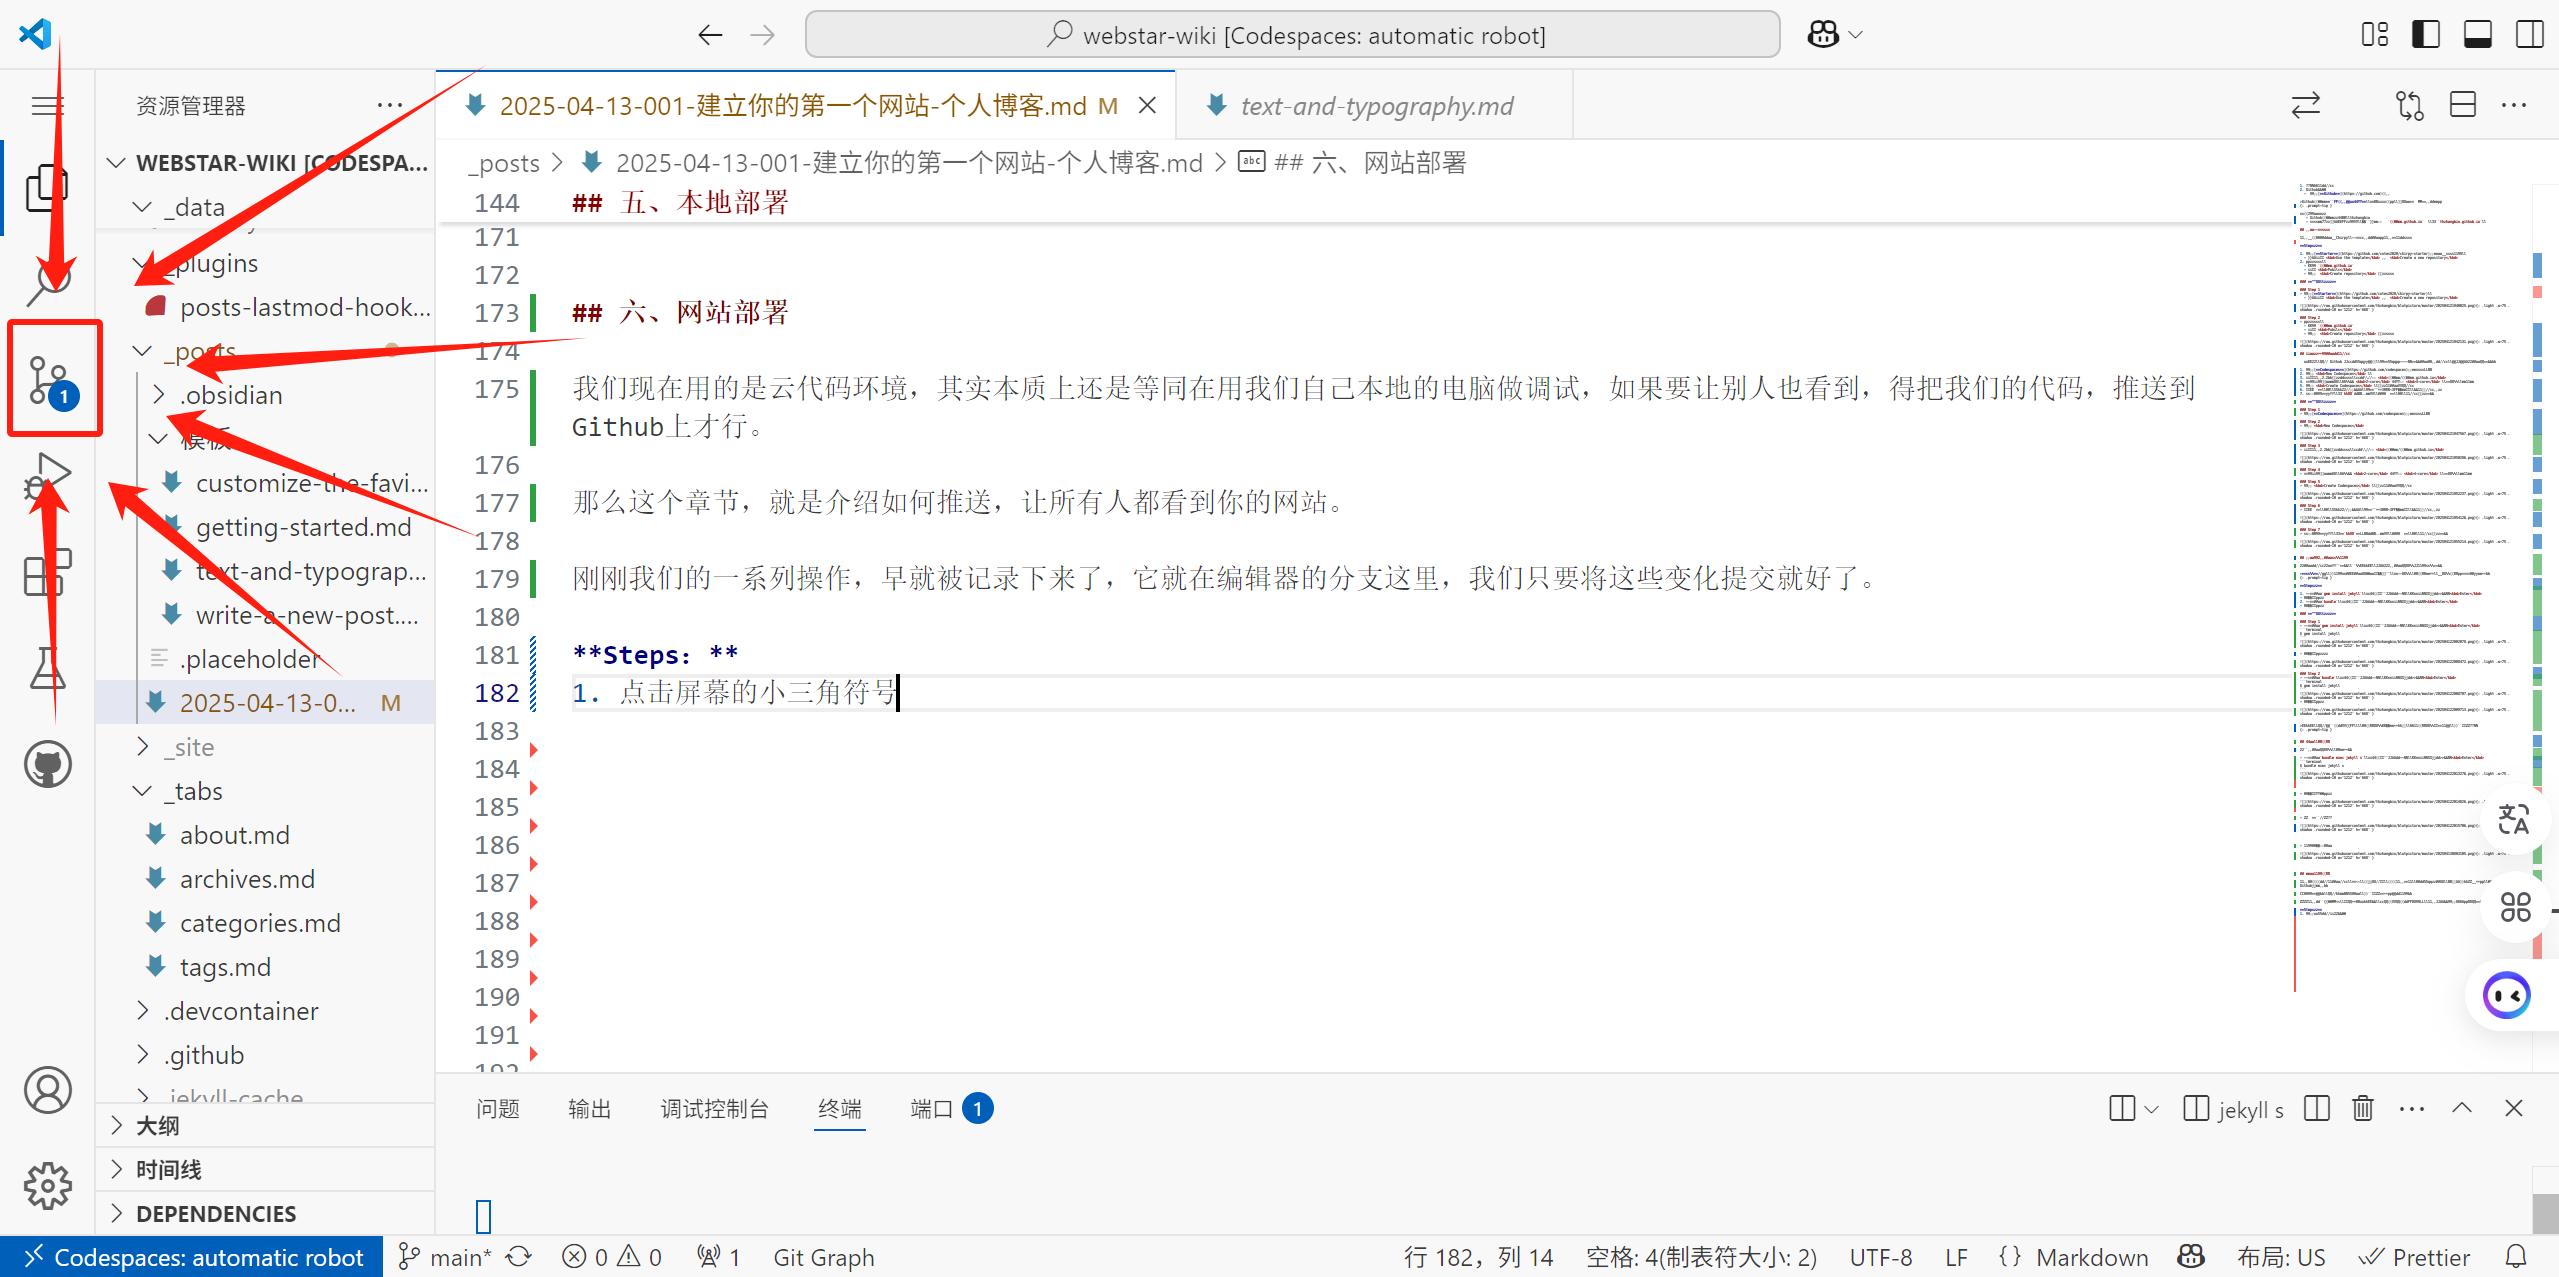Kill terminal with trash icon
The image size is (2559, 1277).
pyautogui.click(x=2362, y=1108)
